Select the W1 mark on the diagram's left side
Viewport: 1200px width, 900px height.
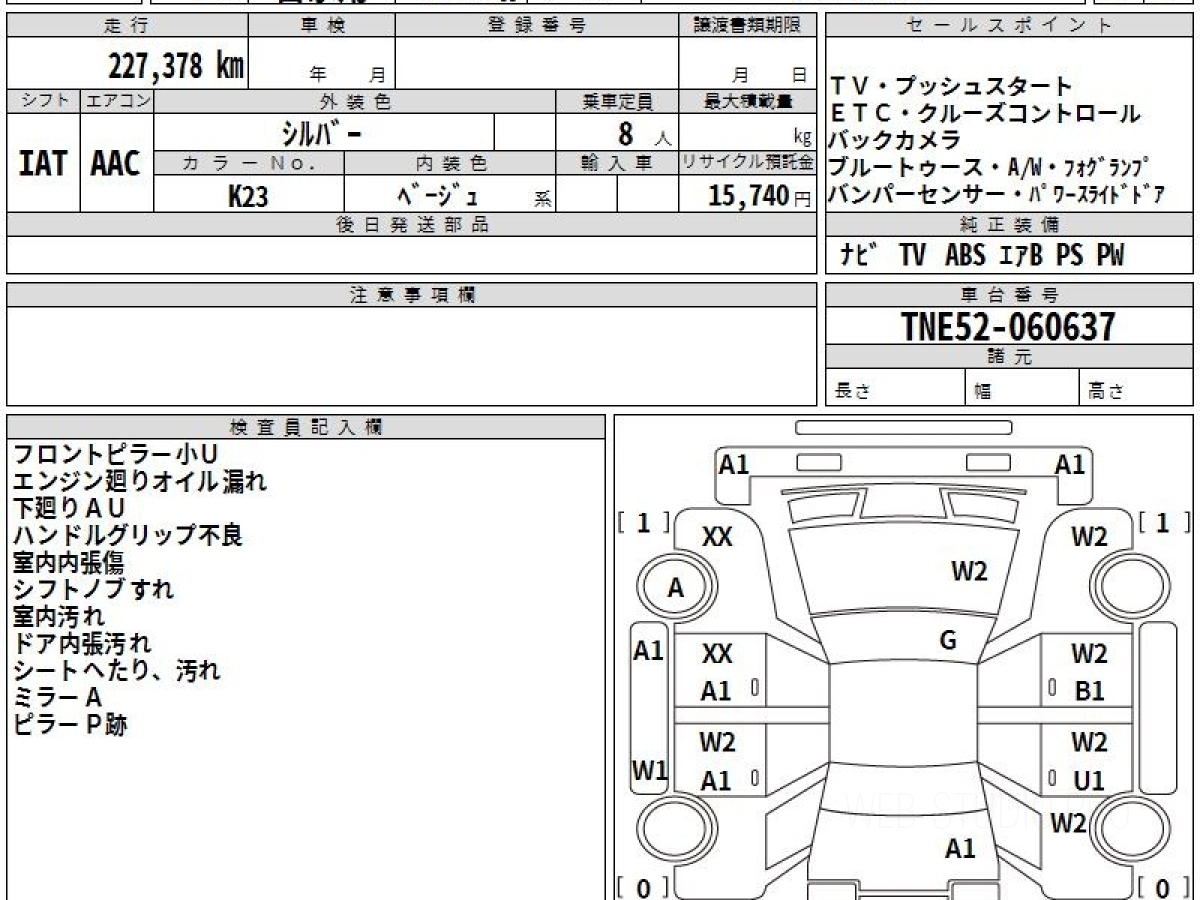649,770
